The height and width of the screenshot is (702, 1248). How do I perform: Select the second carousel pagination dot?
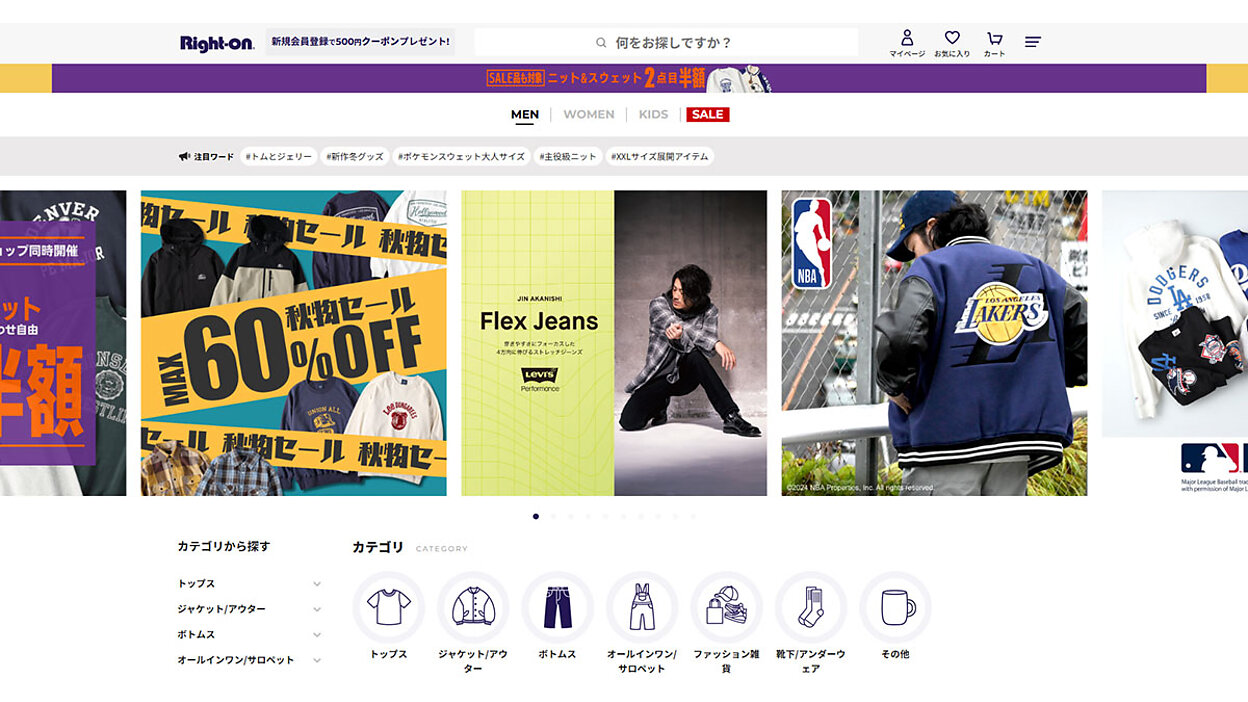553,517
